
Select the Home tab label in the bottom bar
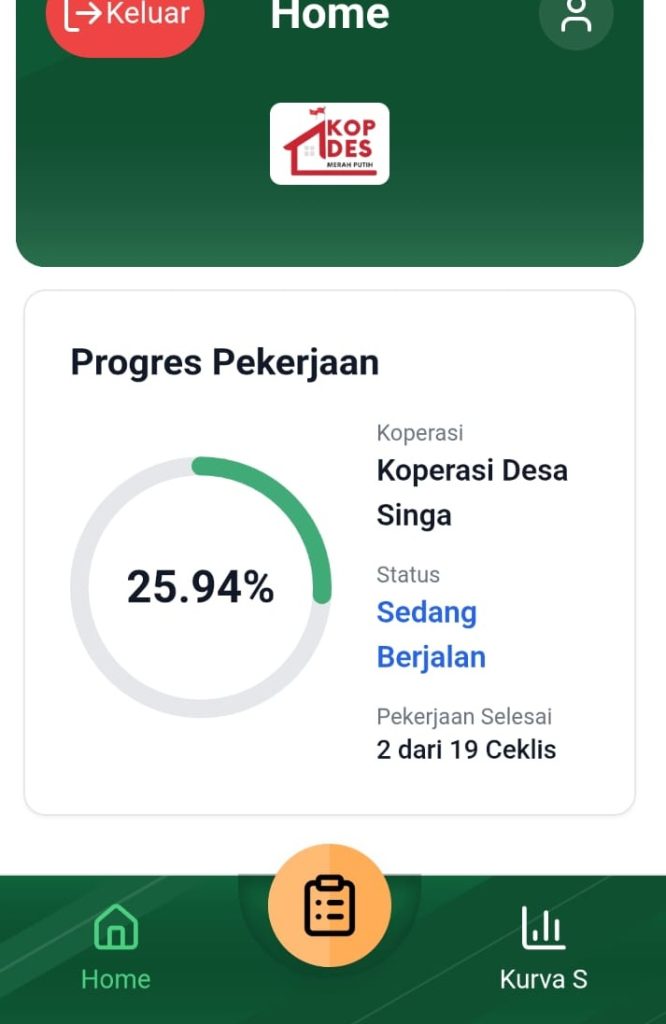(x=116, y=979)
